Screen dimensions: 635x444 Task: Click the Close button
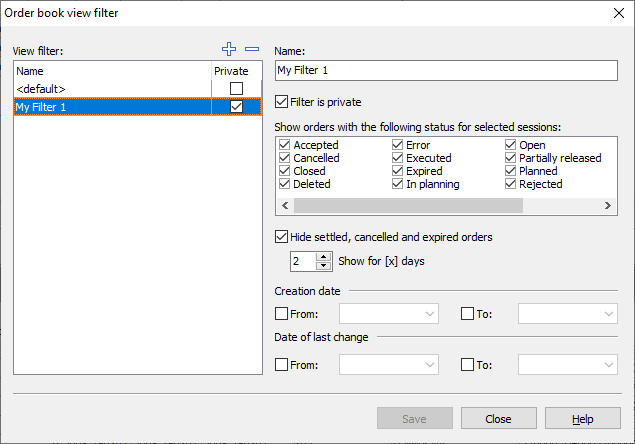pos(498,419)
